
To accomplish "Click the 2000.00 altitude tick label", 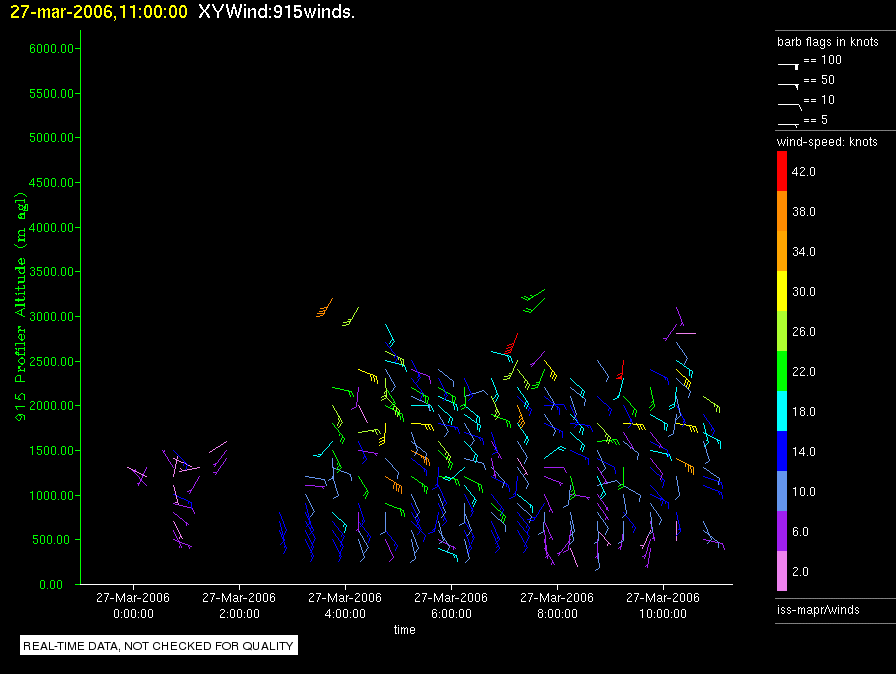I will point(51,406).
